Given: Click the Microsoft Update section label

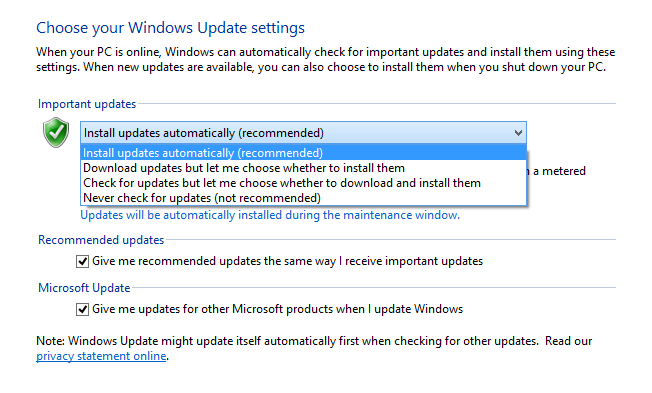Looking at the screenshot, I should click(x=84, y=288).
